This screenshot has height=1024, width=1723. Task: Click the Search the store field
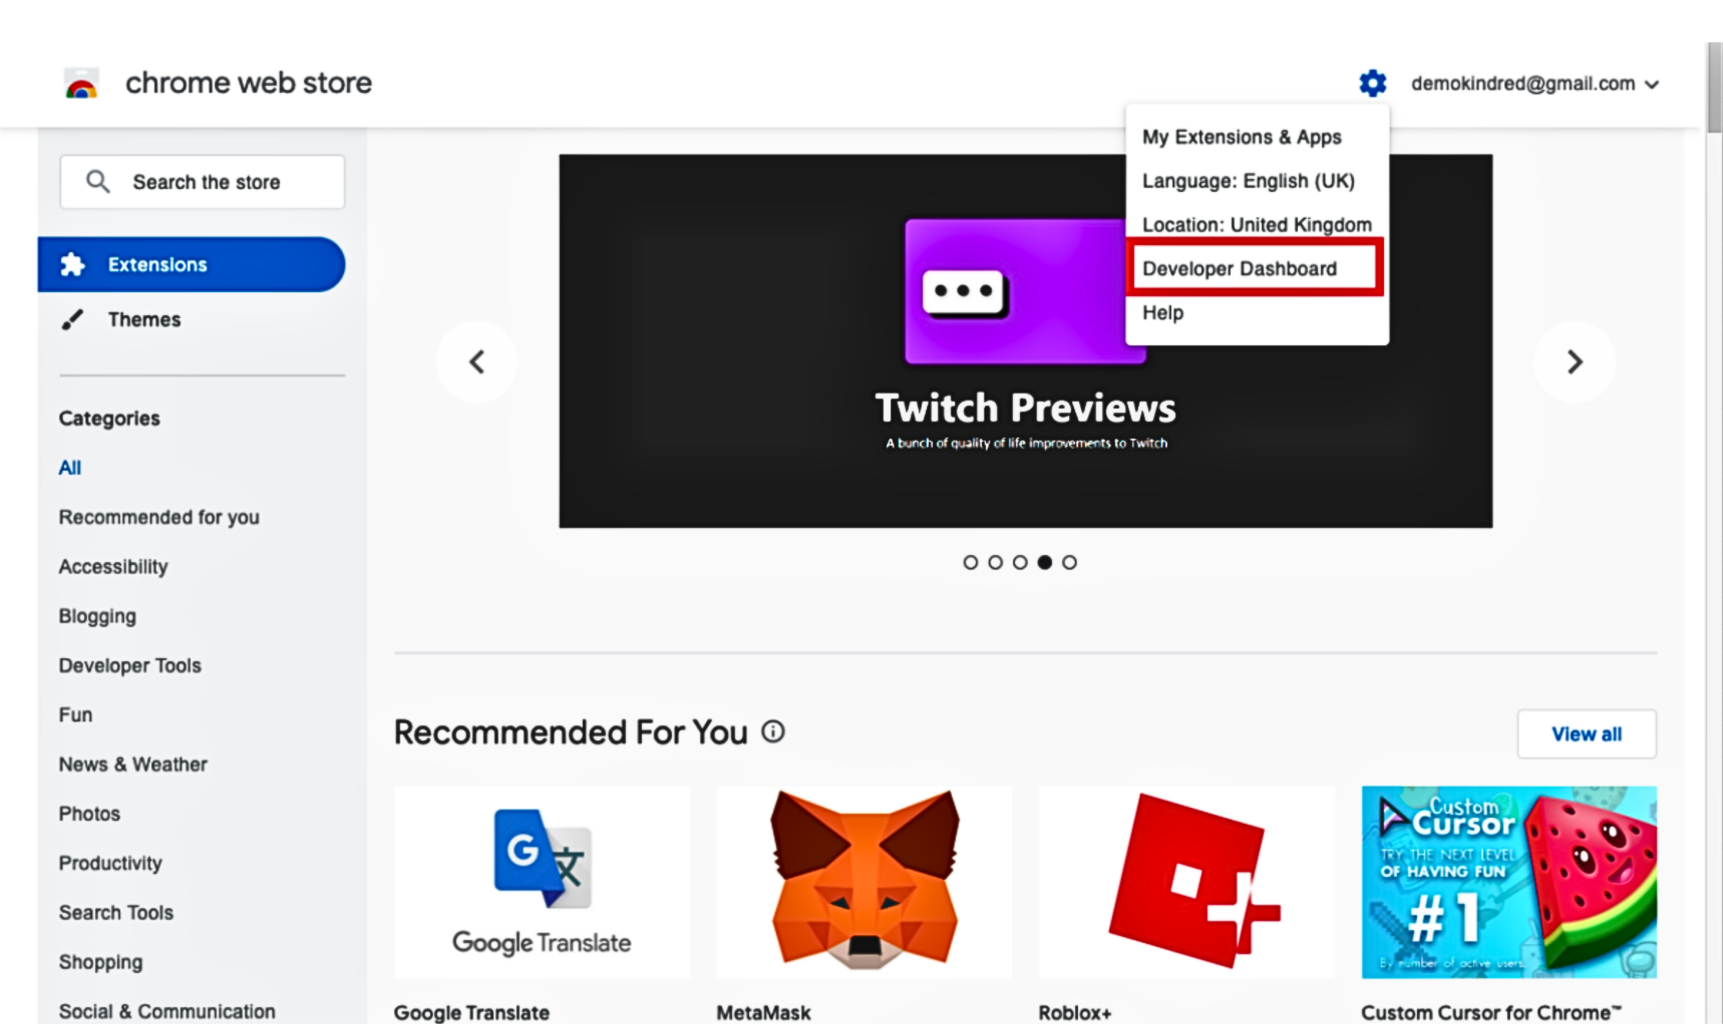(202, 182)
